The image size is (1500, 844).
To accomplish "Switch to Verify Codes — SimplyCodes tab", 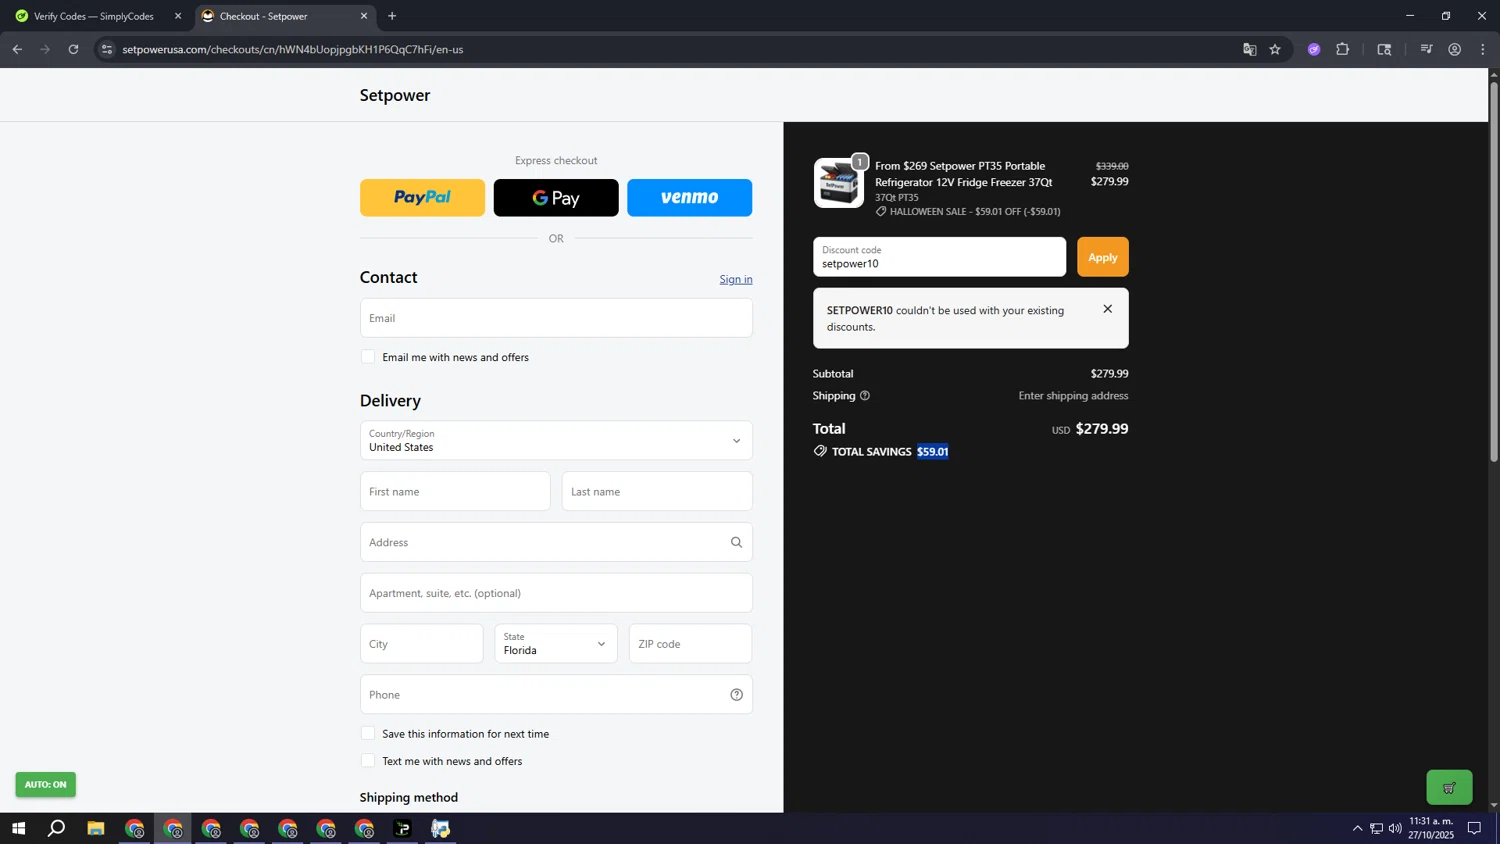I will pos(94,16).
